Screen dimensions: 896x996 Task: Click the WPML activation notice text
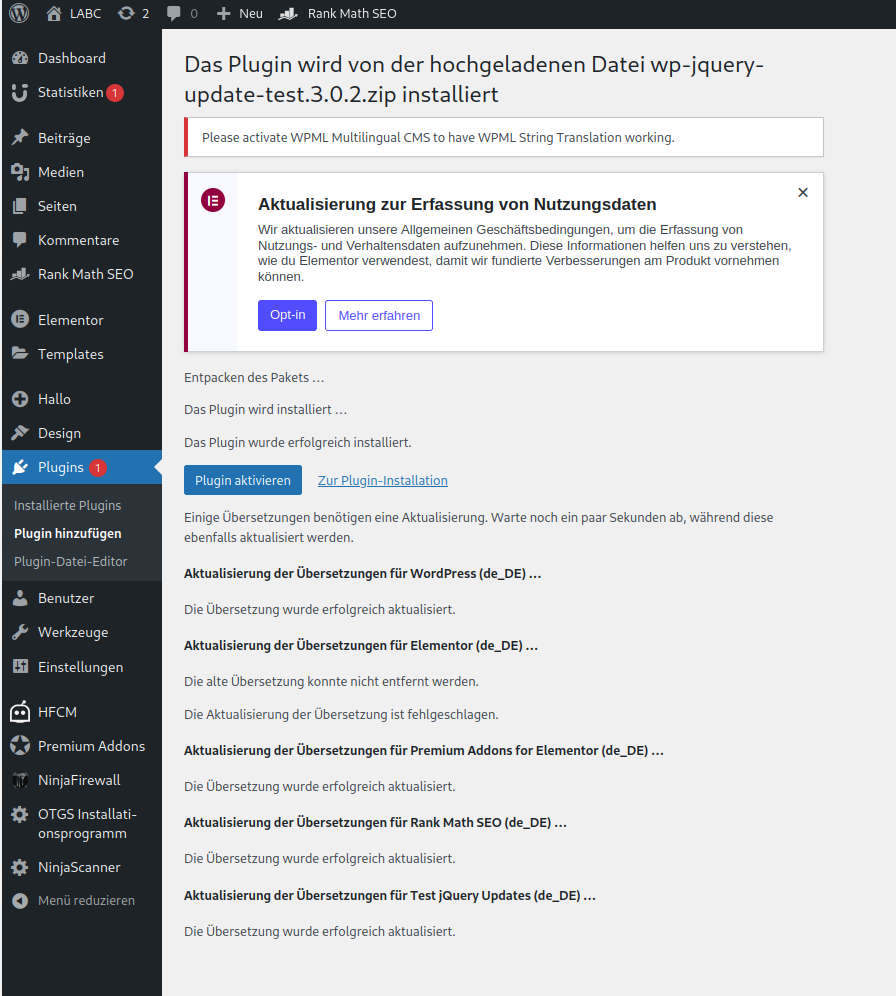point(438,137)
